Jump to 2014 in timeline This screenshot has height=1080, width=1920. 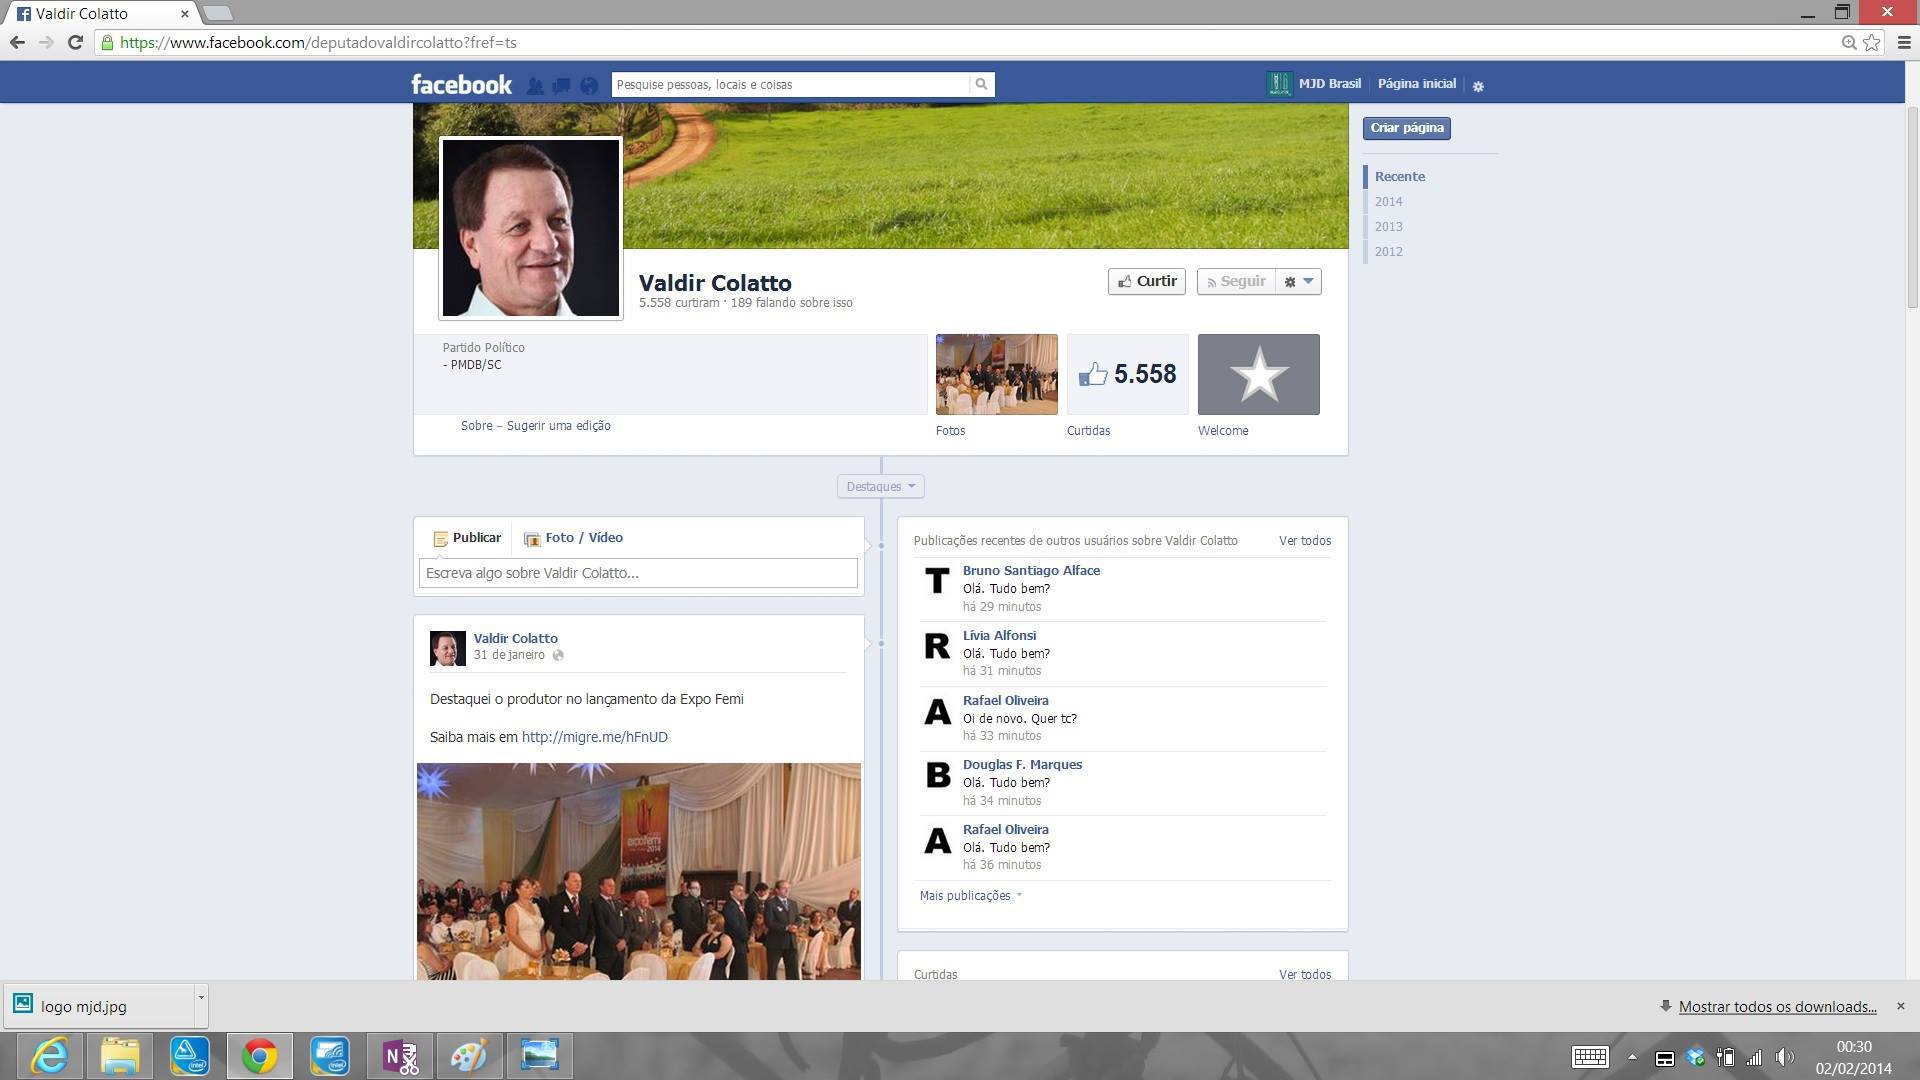coord(1388,202)
